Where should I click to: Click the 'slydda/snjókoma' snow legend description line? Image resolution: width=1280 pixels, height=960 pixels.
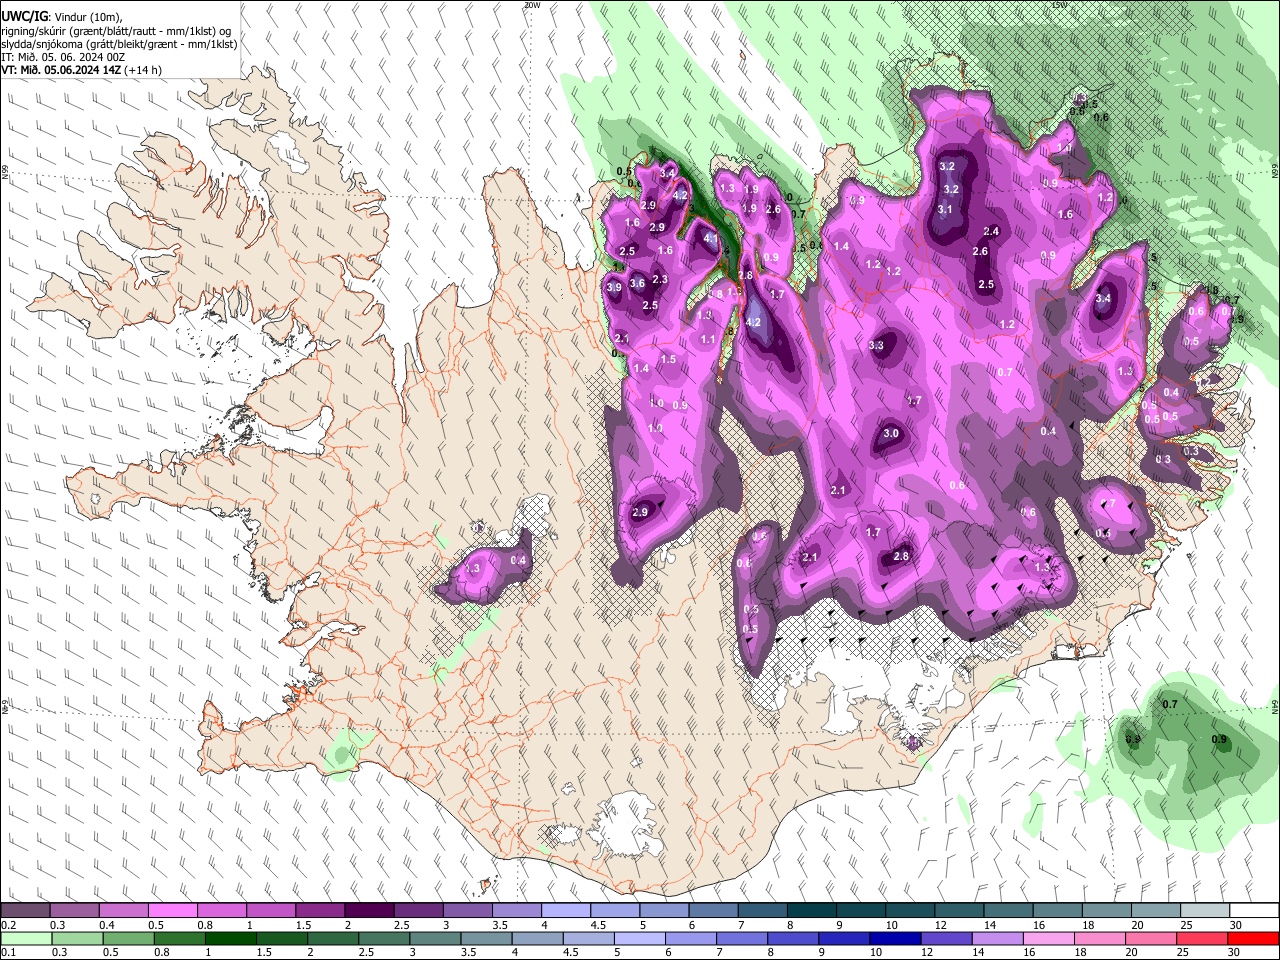pos(119,44)
